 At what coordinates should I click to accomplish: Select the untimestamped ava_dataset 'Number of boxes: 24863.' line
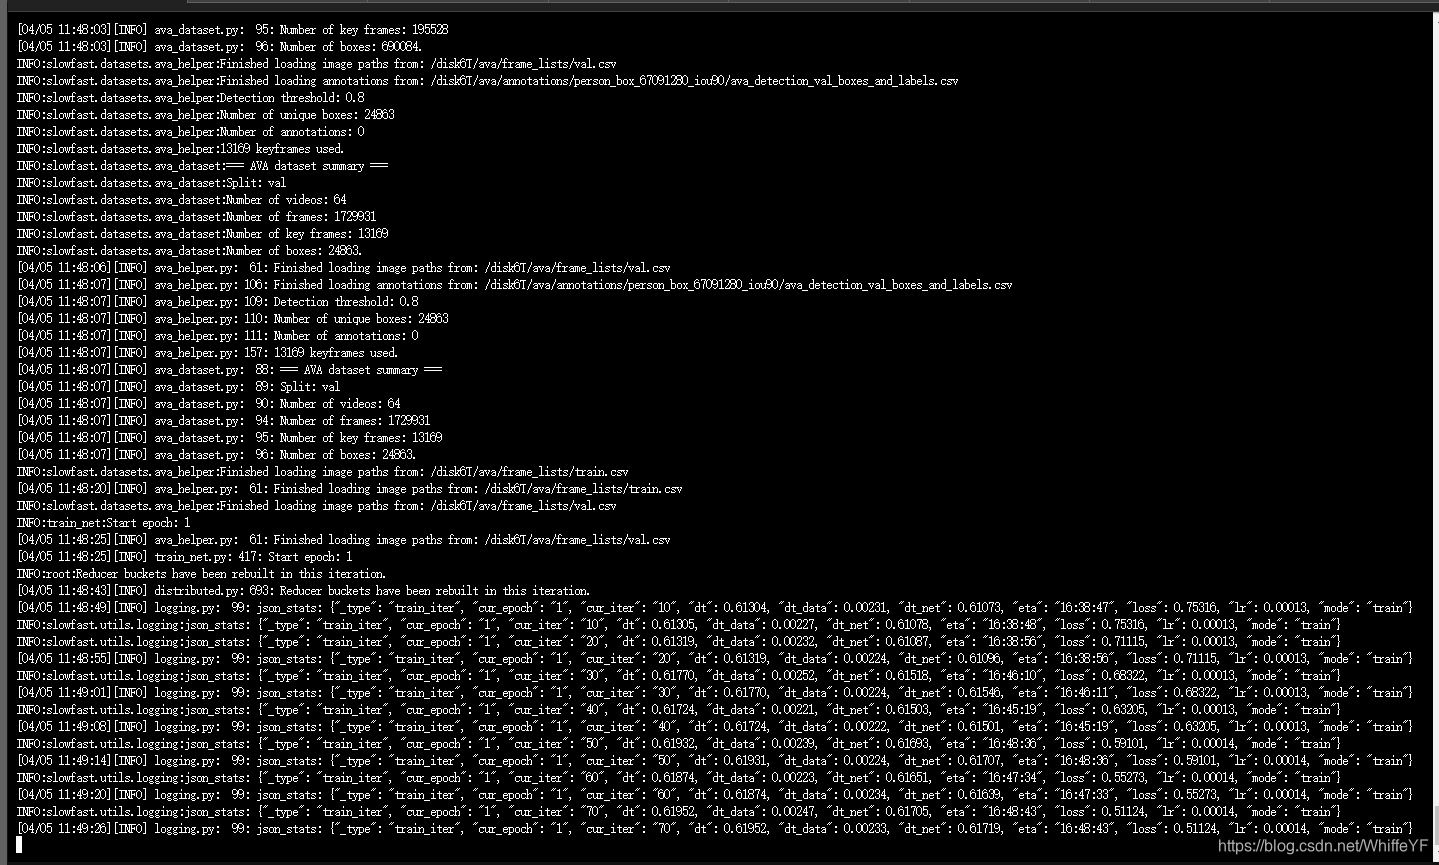(x=190, y=251)
